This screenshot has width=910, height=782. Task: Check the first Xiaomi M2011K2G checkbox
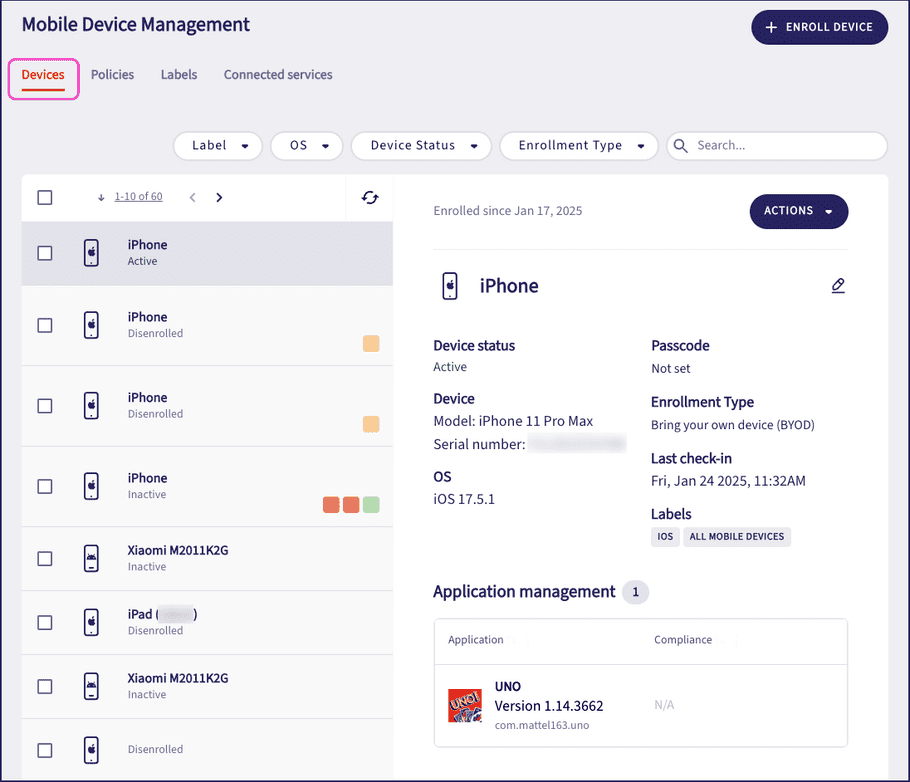tap(45, 558)
